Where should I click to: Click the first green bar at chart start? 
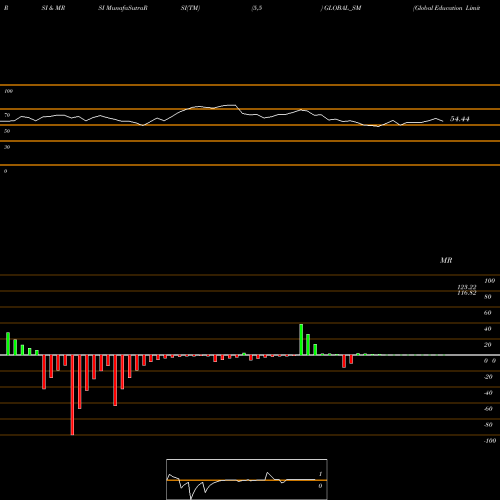(8, 344)
